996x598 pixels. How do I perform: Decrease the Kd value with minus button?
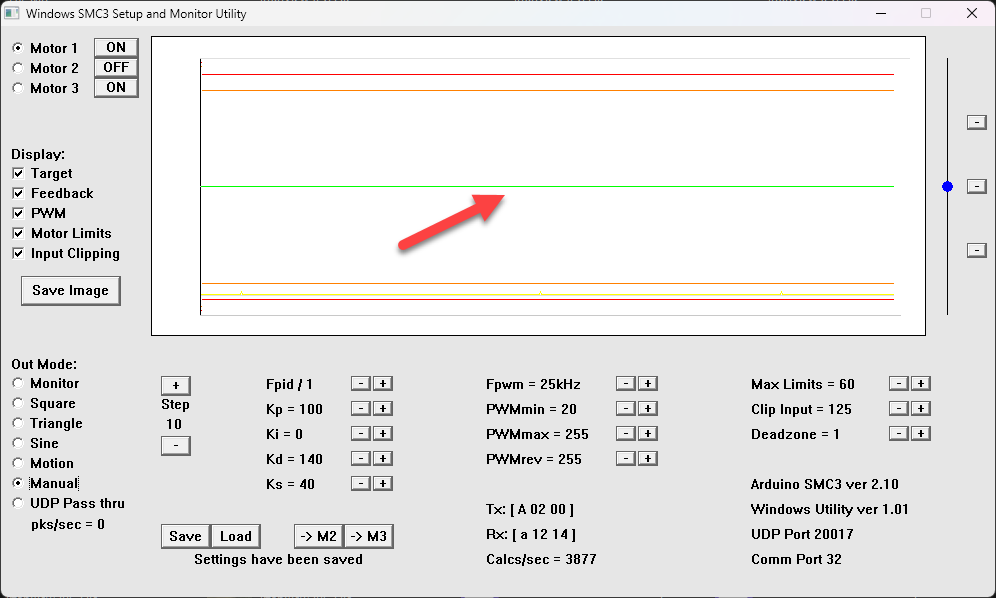[361, 459]
